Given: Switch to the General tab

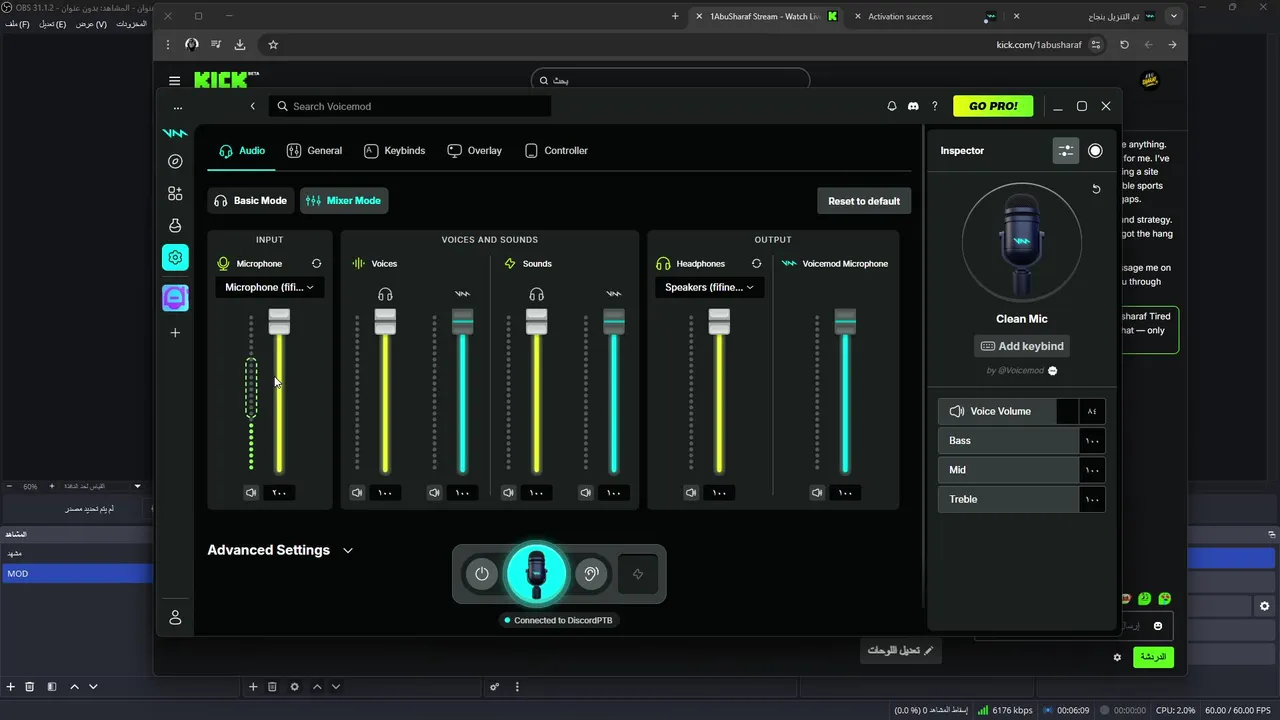Looking at the screenshot, I should click(x=314, y=151).
